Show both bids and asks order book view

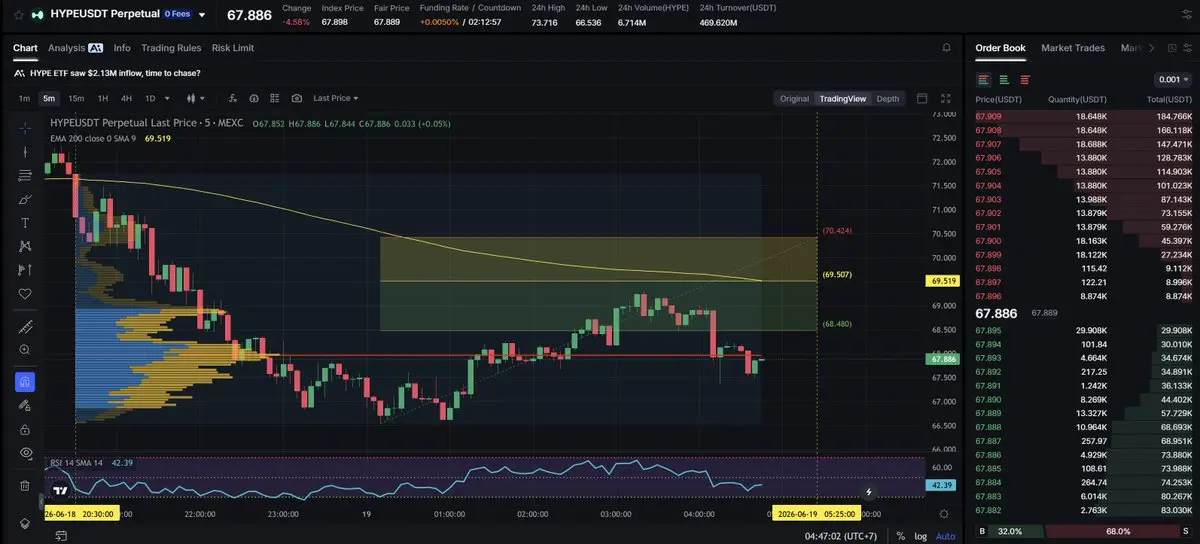click(984, 79)
